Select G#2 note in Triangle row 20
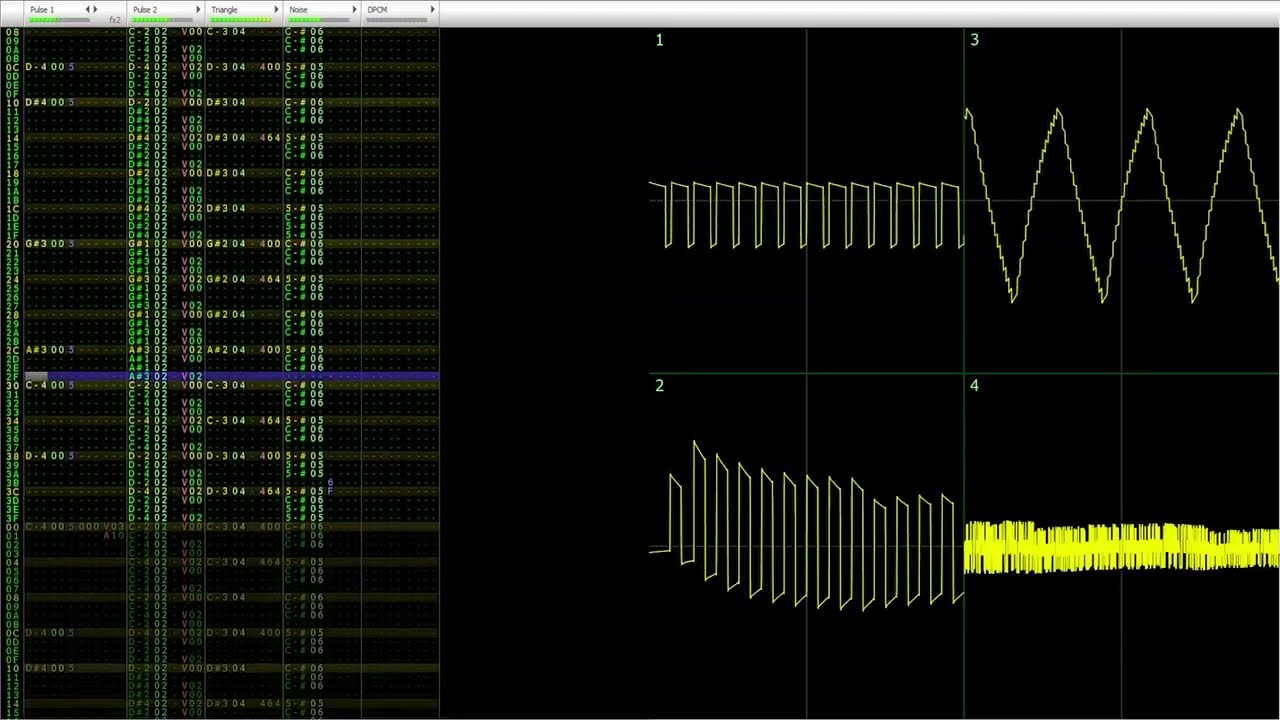This screenshot has width=1280, height=720. (216, 244)
